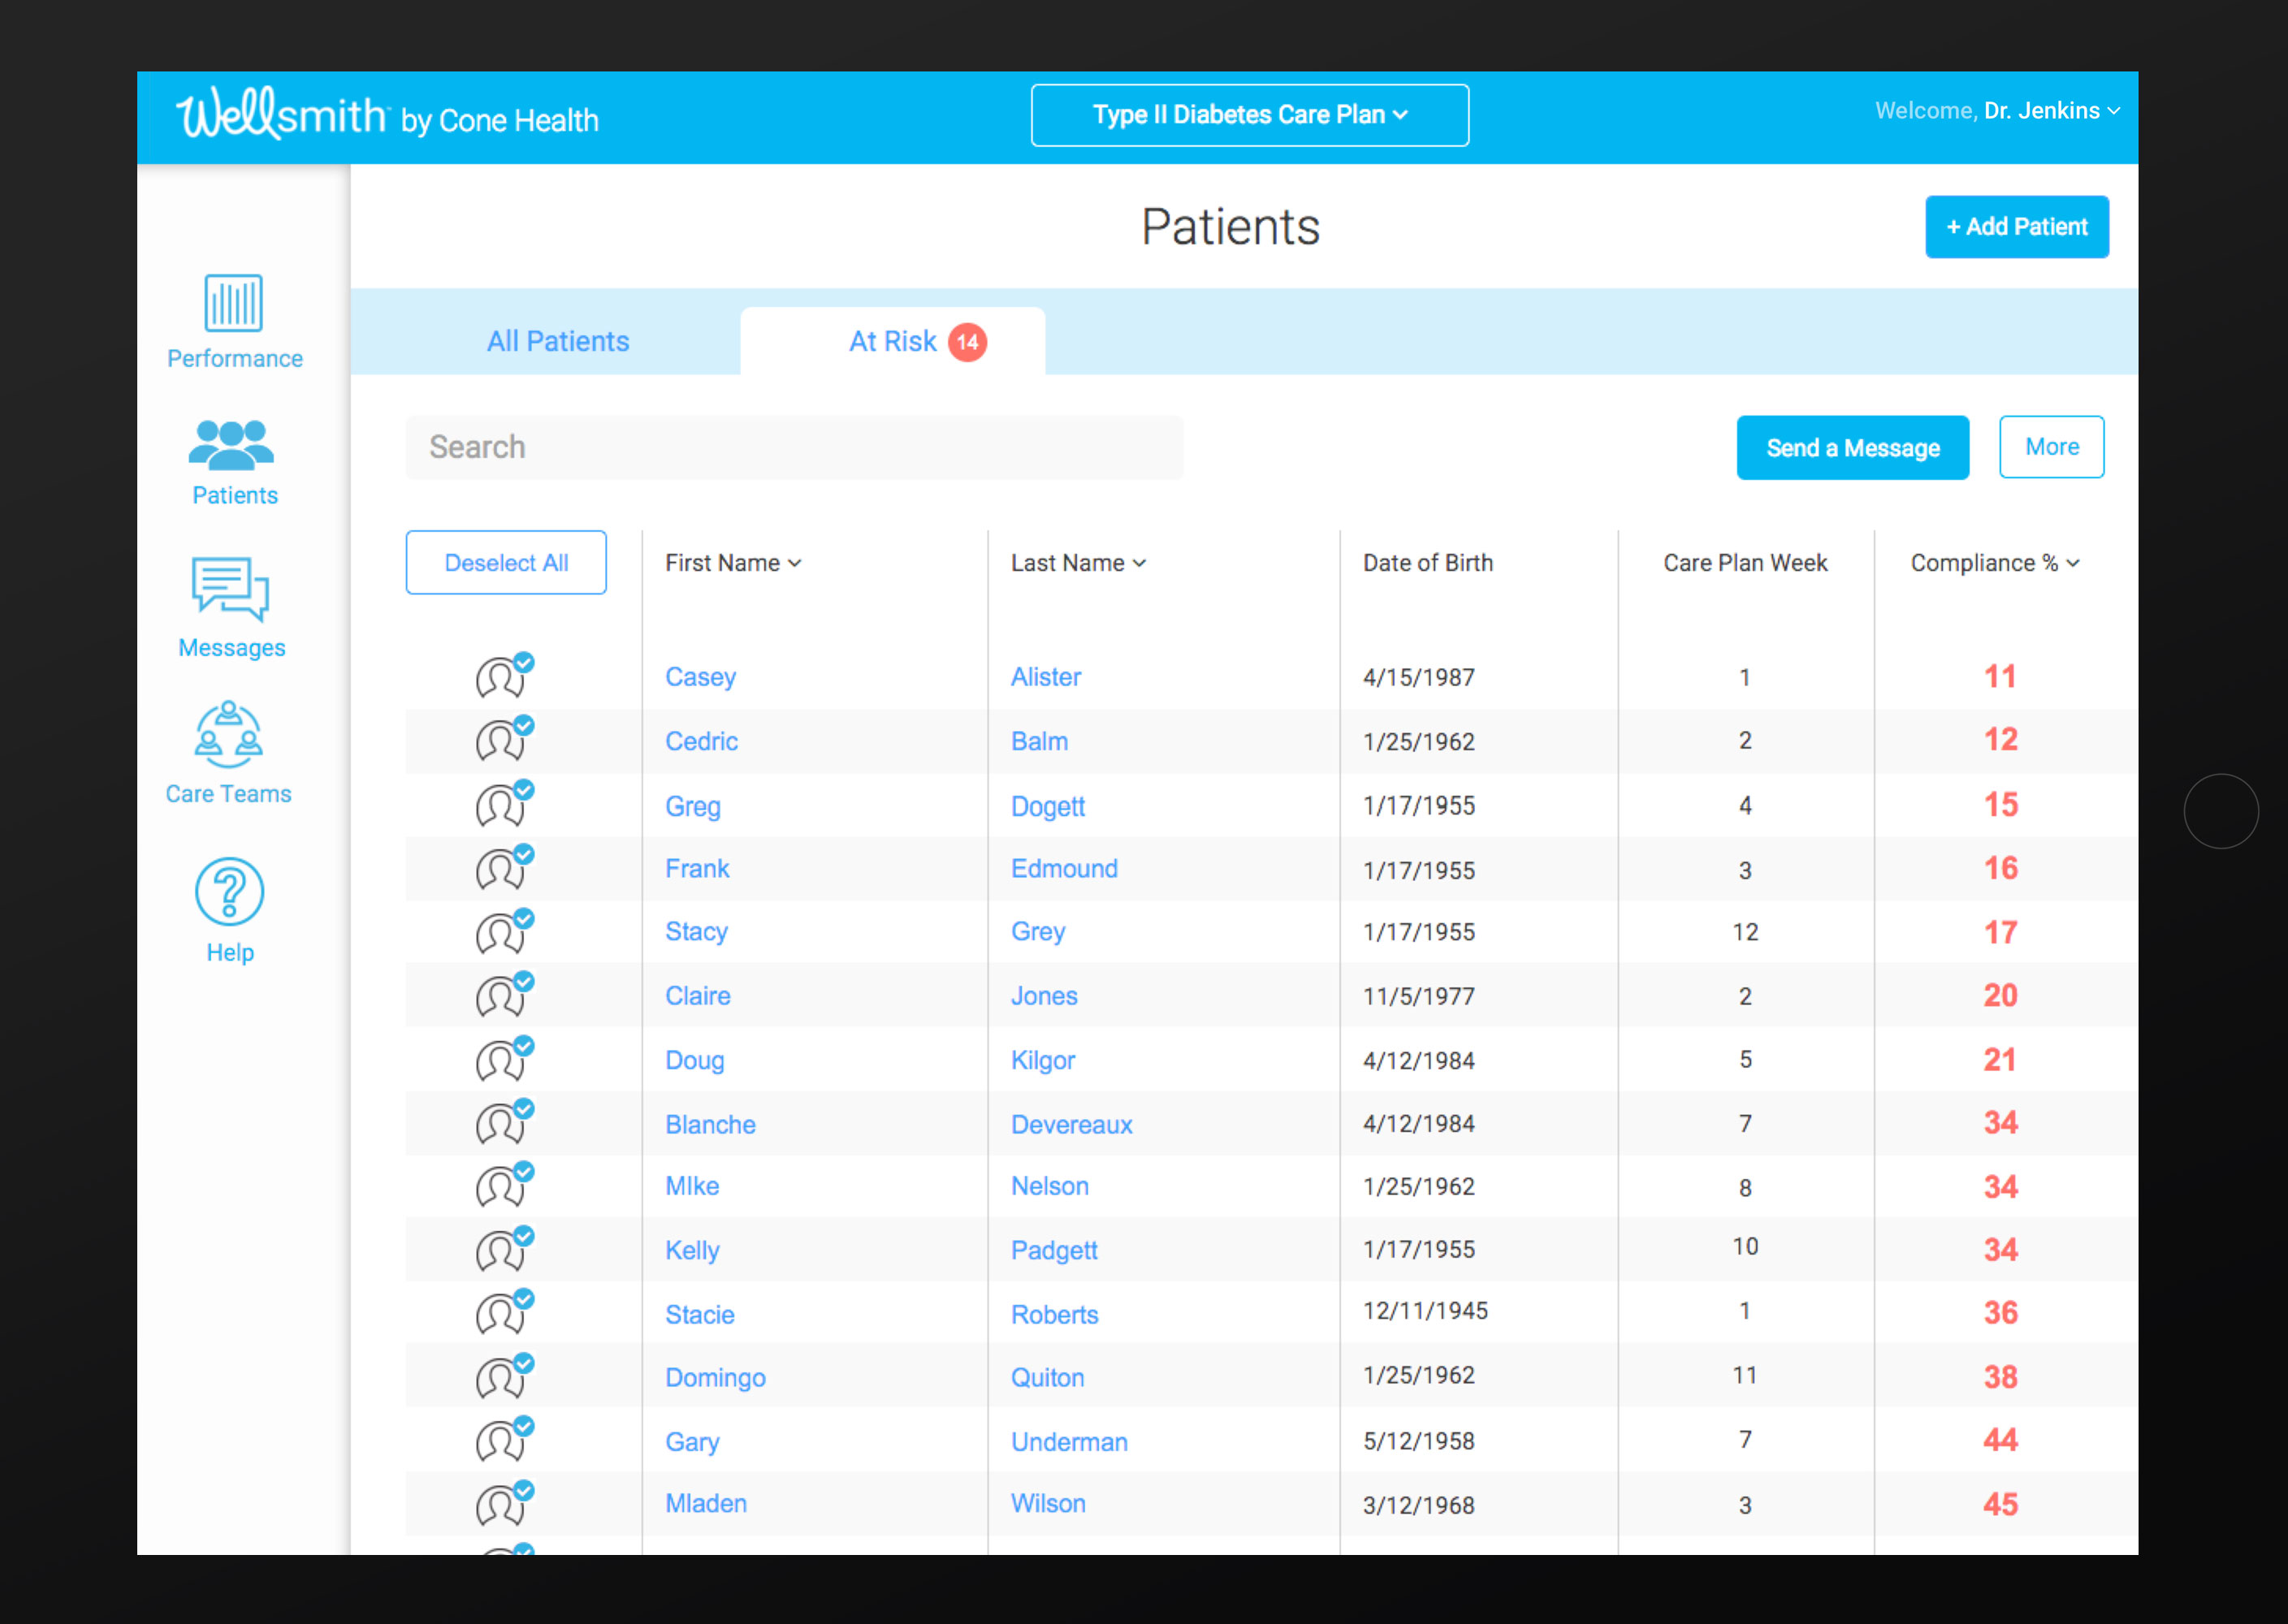Toggle selection avatar for Frank Edmound
2288x1624 pixels.
[505, 868]
